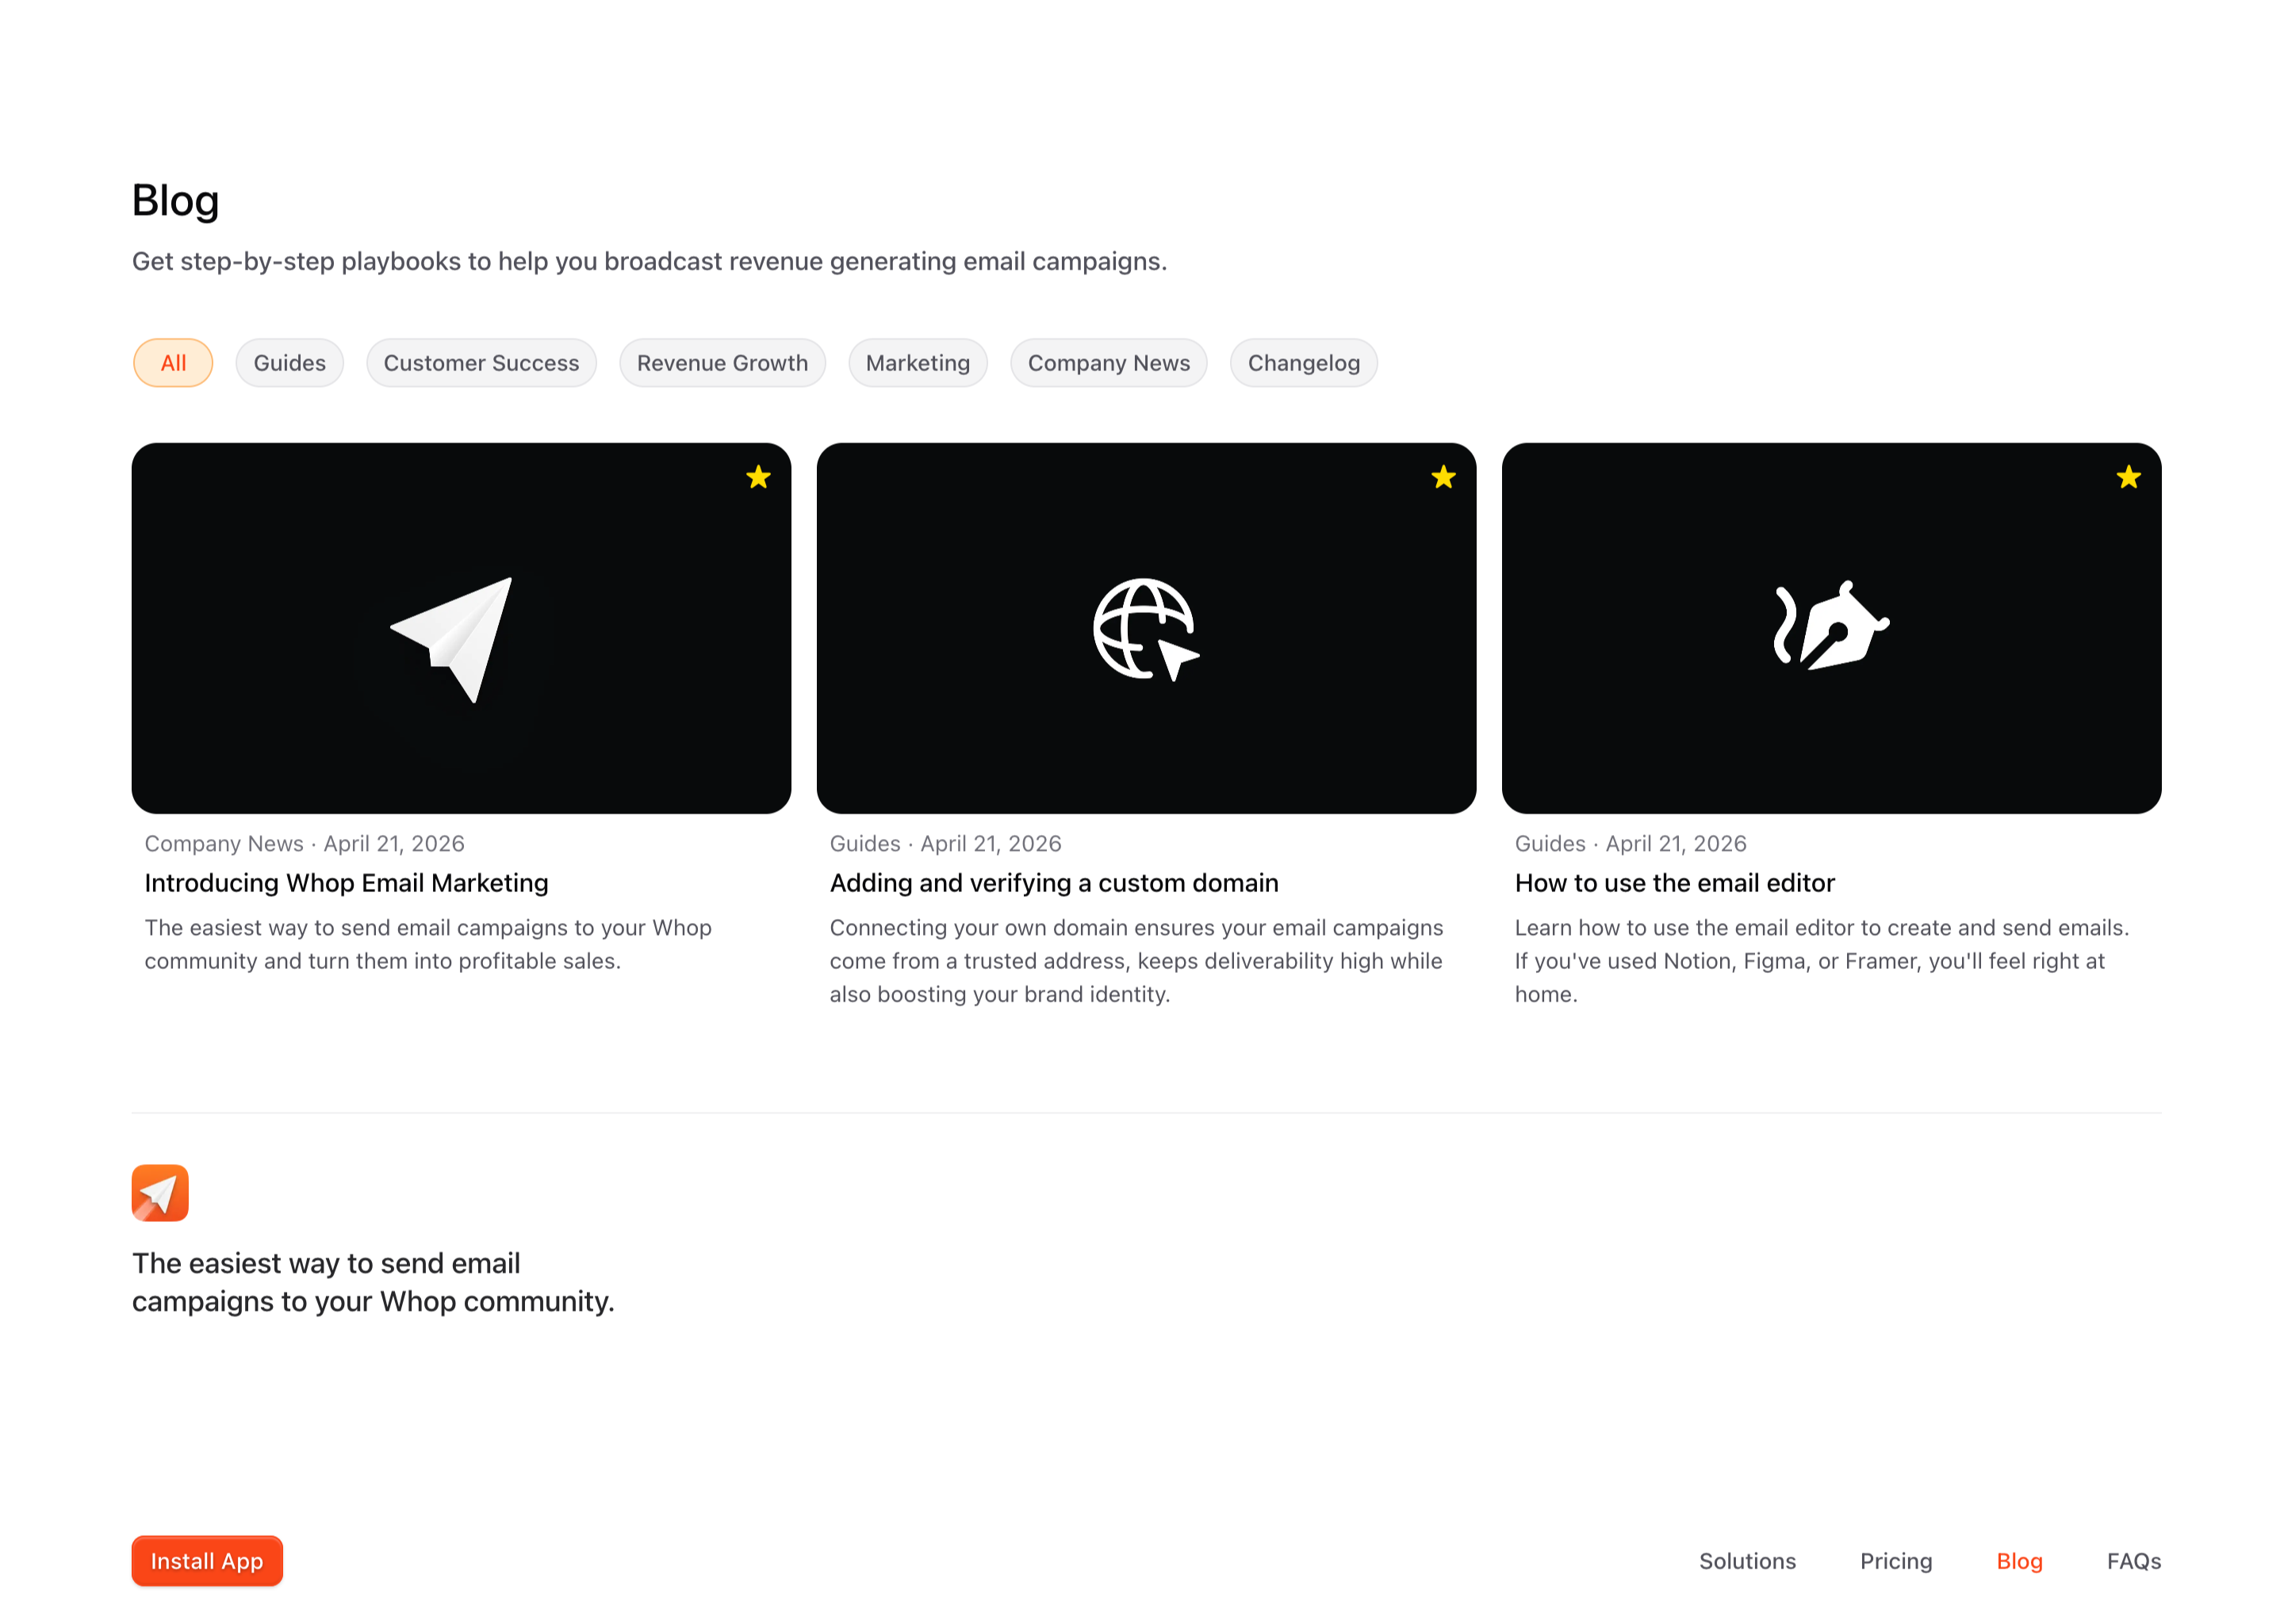Filter posts by Revenue Growth

click(x=722, y=363)
